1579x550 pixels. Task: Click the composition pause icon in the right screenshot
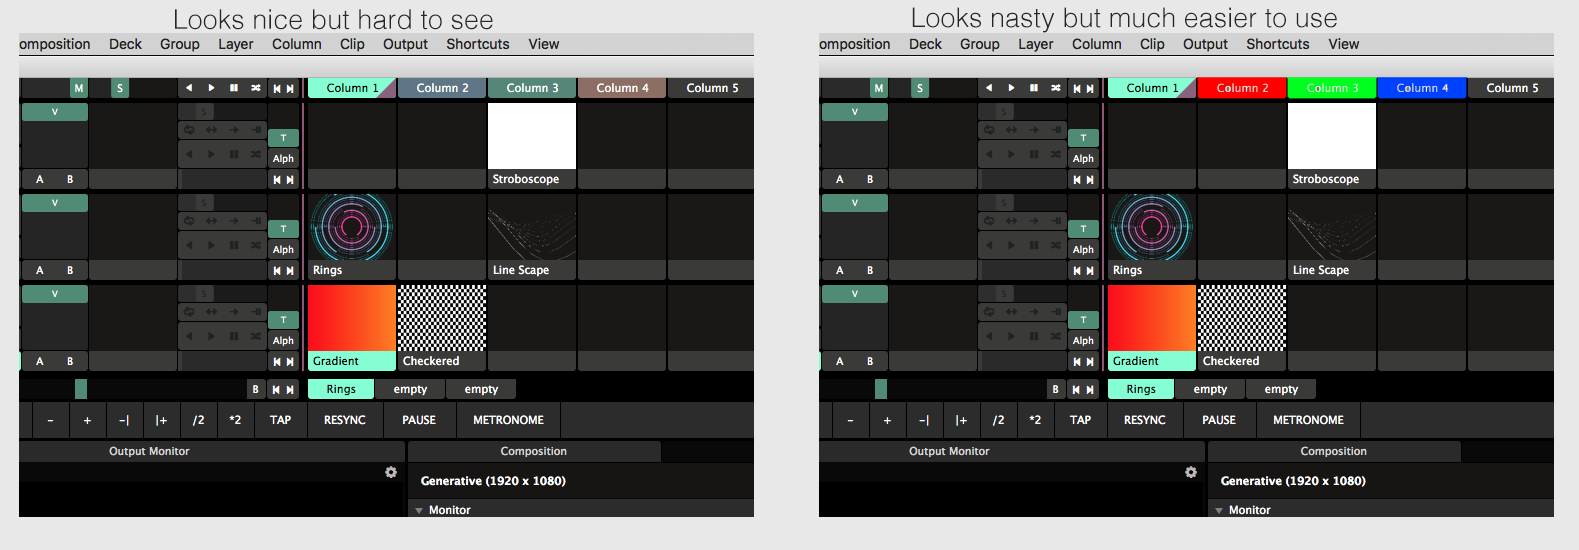(1033, 88)
